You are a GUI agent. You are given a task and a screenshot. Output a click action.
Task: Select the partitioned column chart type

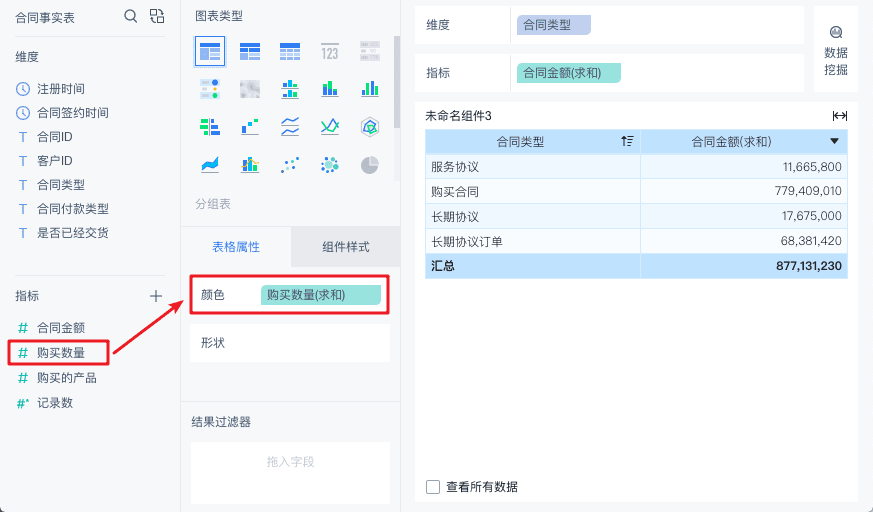pyautogui.click(x=290, y=89)
